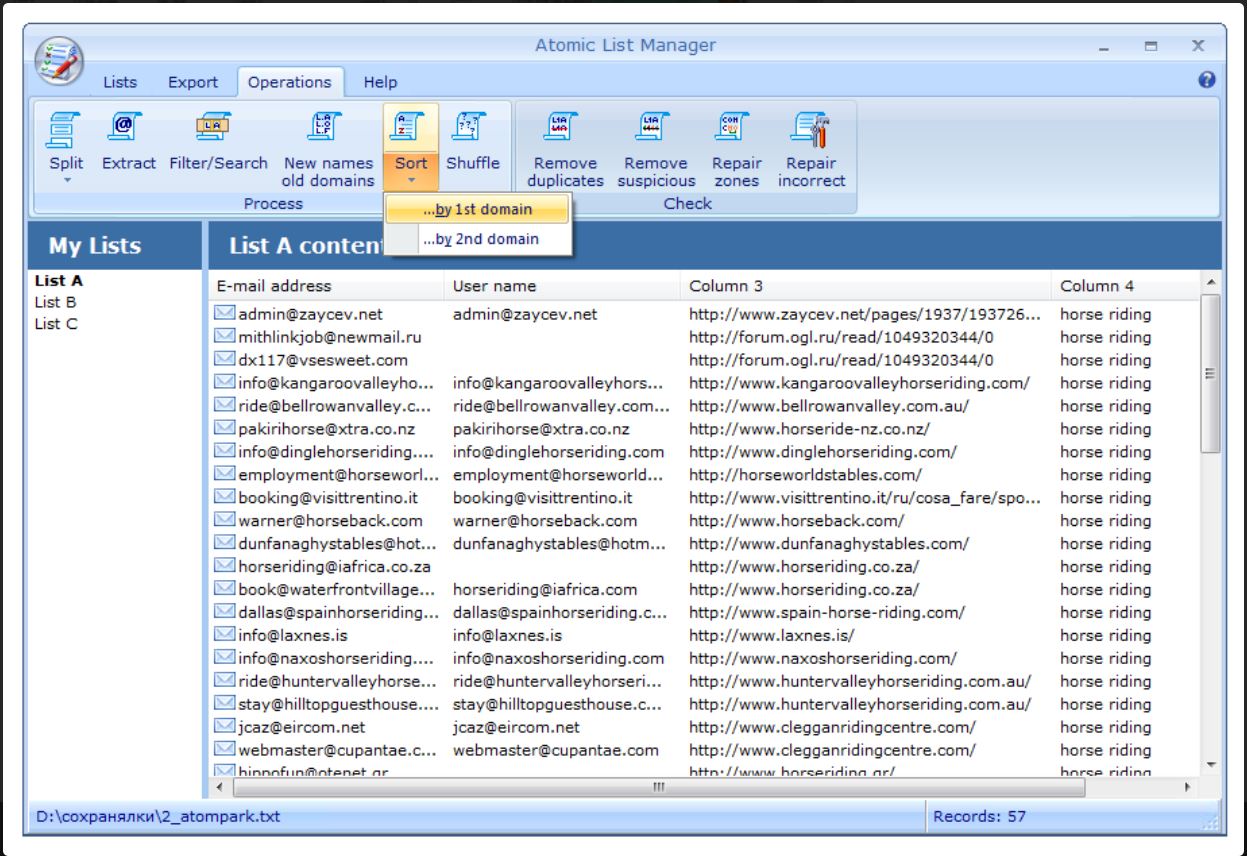The image size is (1247, 856).
Task: Click envelope icon beside booking@visittrentino.it
Action: click(225, 497)
